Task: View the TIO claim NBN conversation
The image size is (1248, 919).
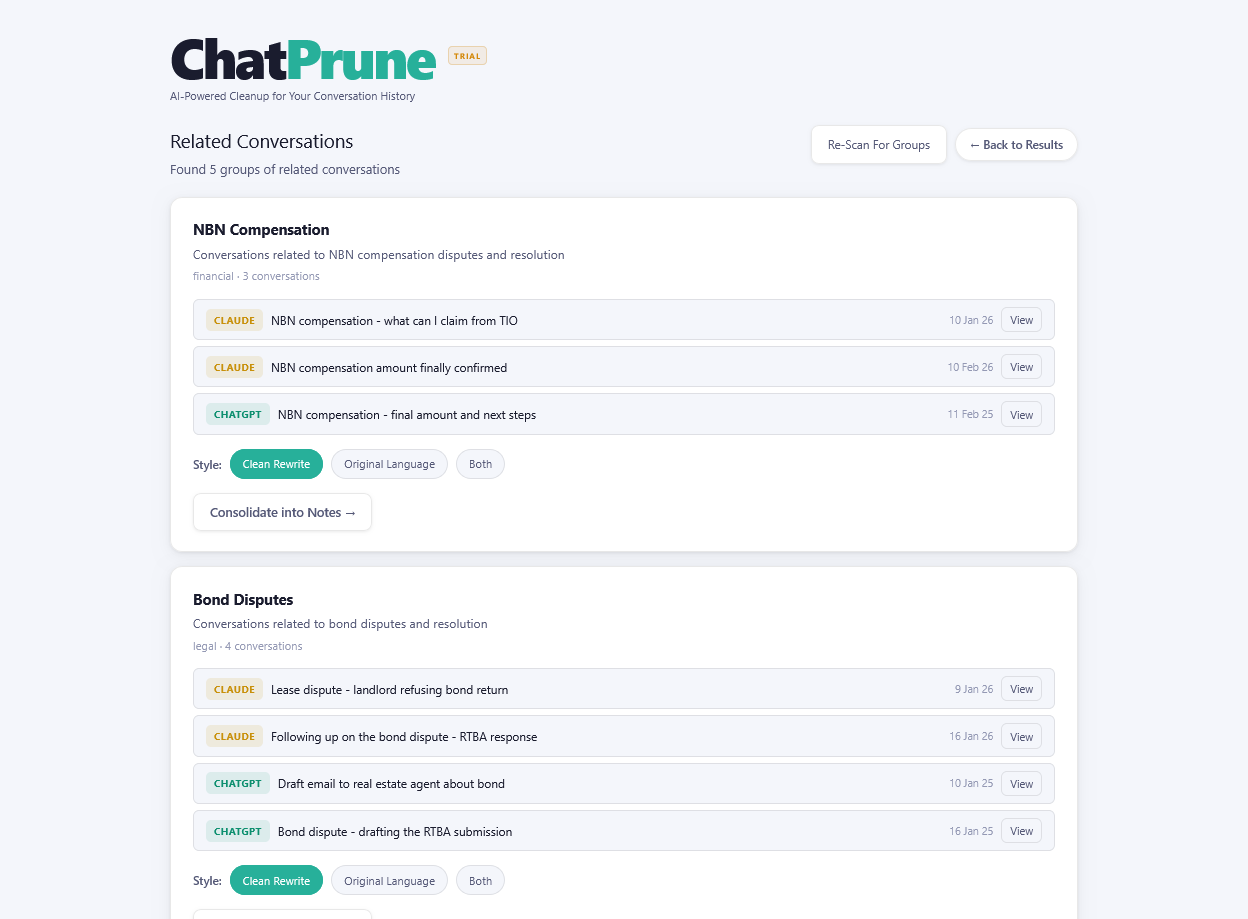Action: [1021, 320]
